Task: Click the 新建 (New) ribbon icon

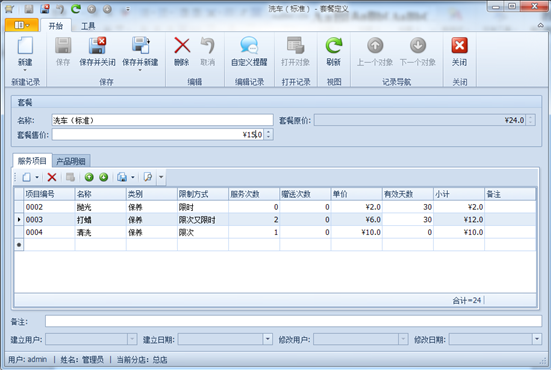Action: 25,46
